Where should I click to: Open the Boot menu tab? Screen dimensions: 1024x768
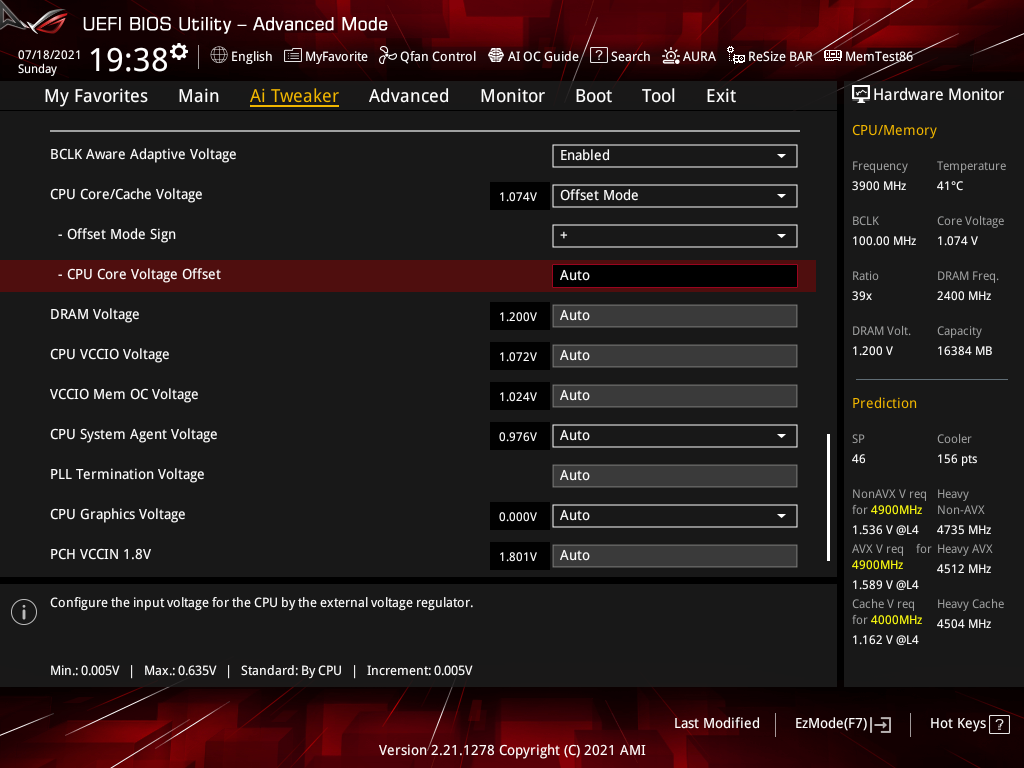tap(593, 95)
